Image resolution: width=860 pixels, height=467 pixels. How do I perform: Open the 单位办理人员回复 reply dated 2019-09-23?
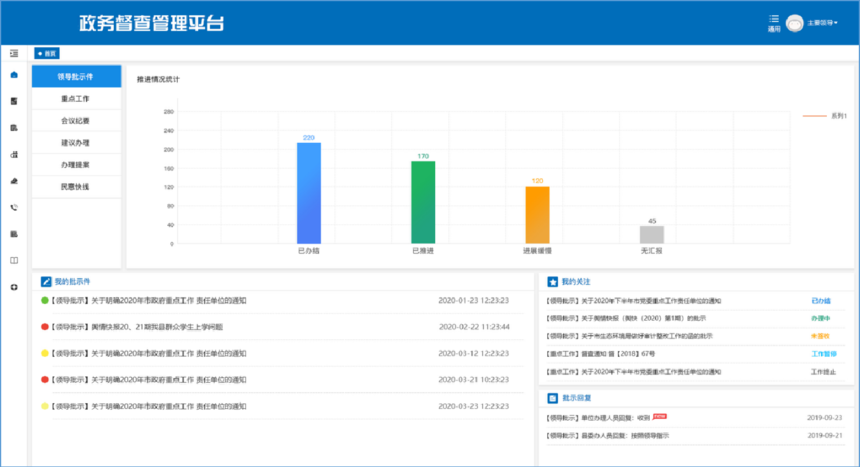598,418
